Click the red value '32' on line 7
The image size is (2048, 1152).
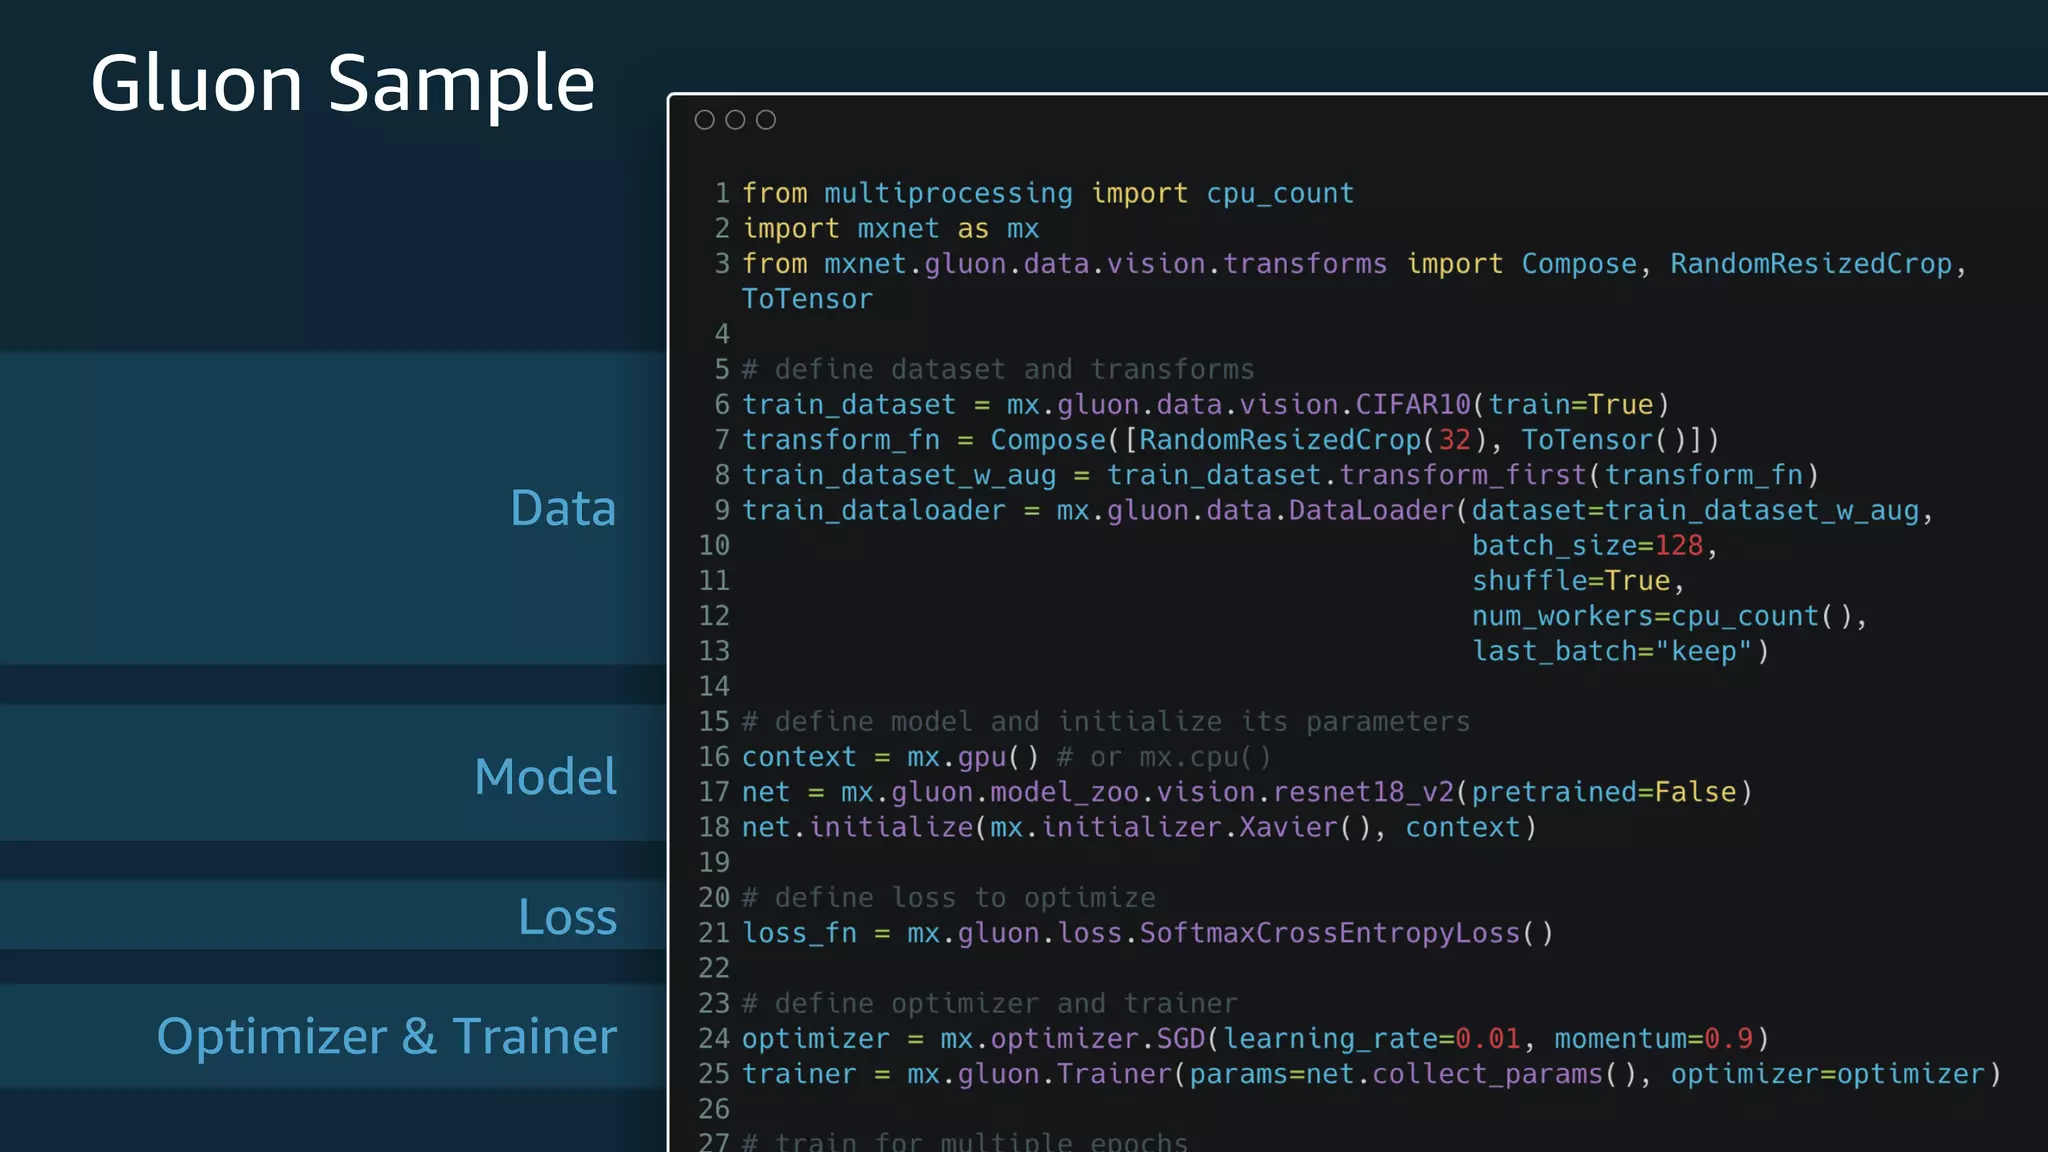coord(1454,440)
